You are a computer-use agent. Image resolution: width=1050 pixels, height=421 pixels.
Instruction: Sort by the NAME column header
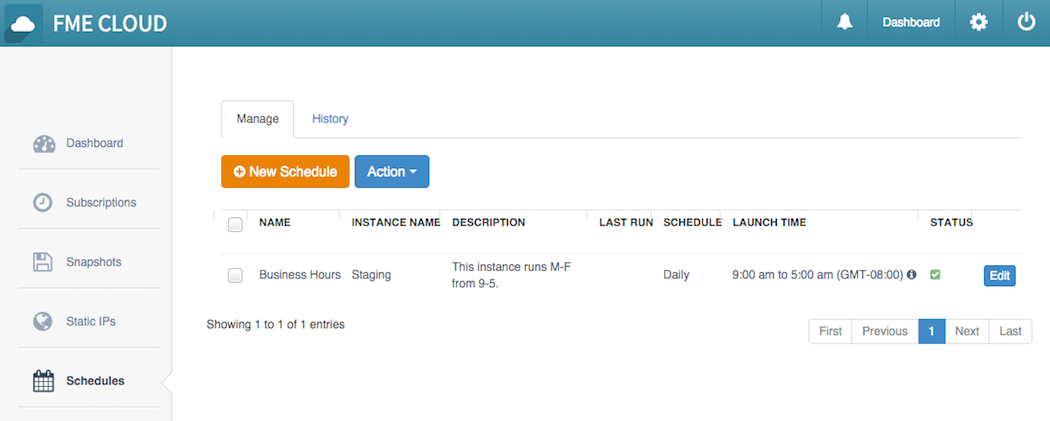[275, 222]
